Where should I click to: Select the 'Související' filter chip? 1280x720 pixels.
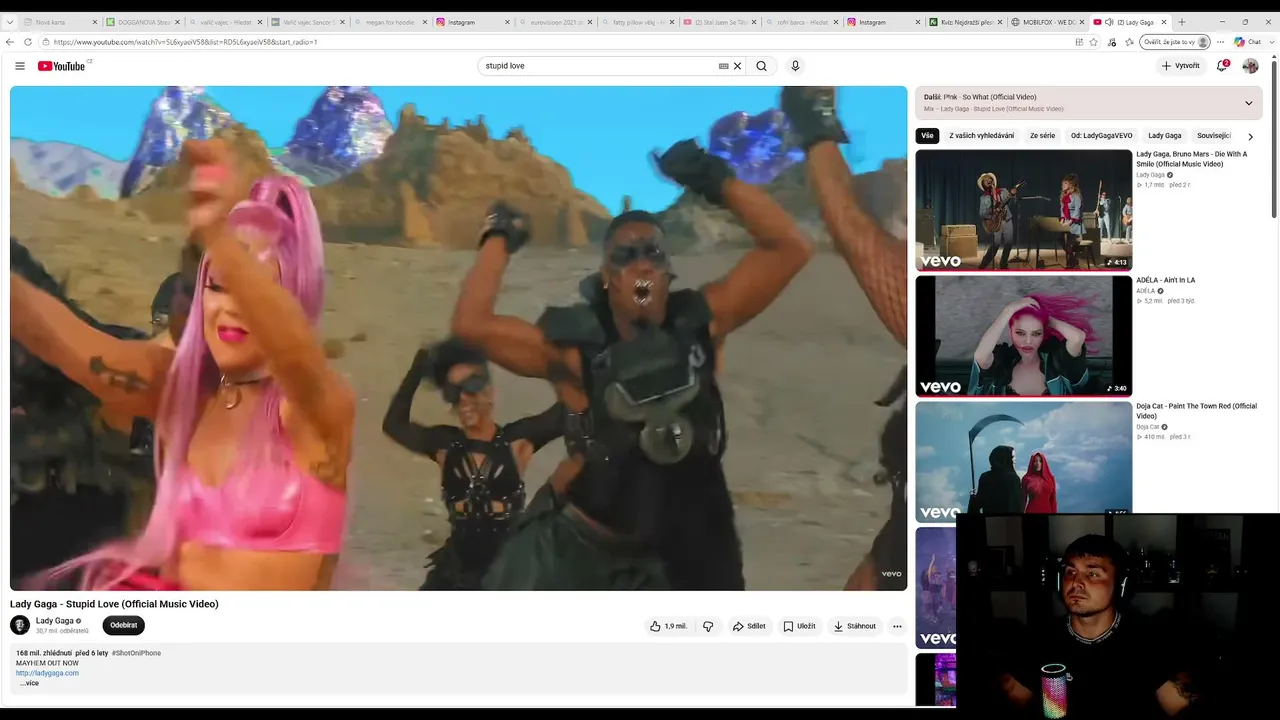pos(1214,136)
